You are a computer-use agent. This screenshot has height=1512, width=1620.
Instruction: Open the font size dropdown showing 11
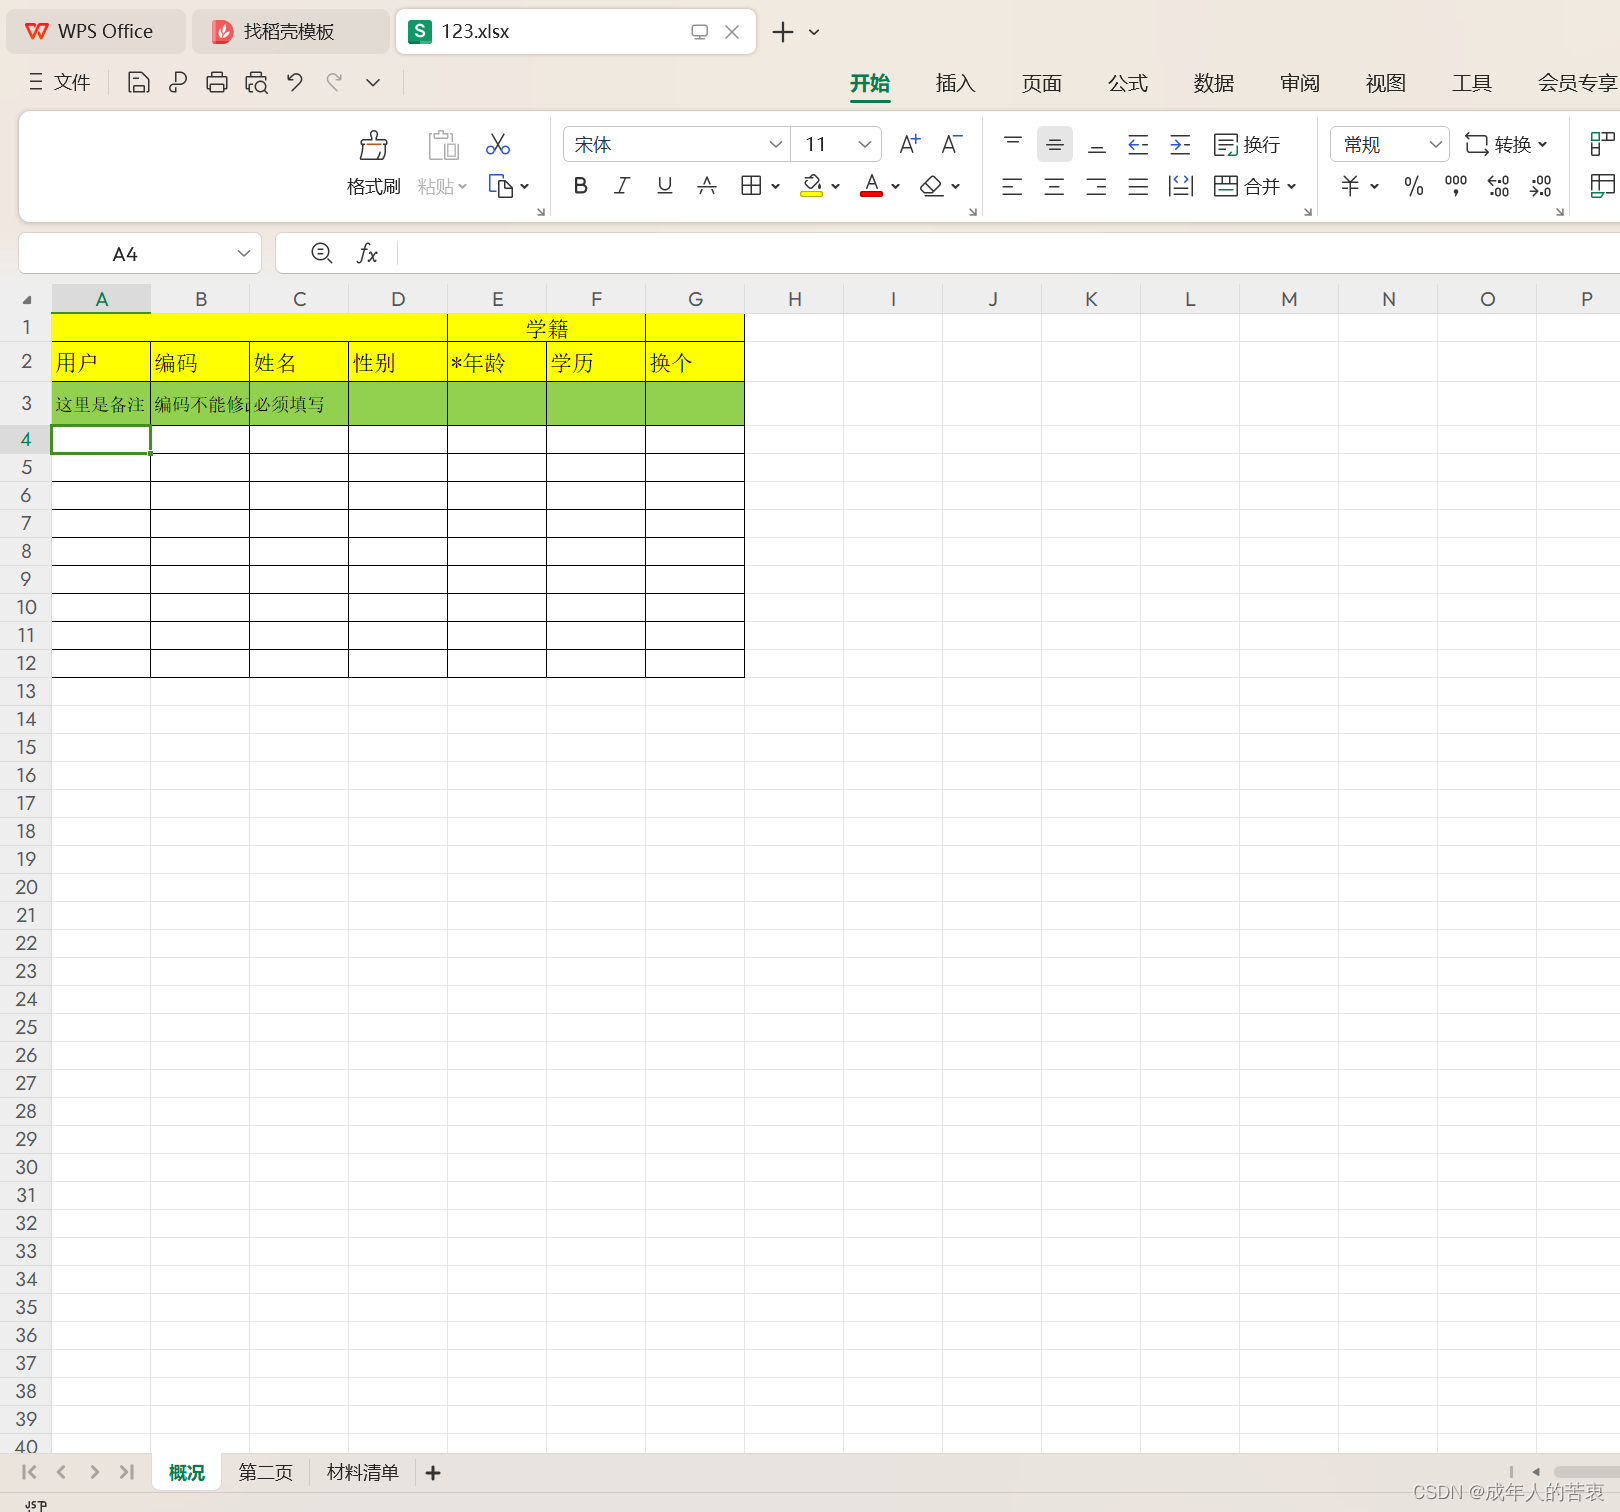pos(864,145)
